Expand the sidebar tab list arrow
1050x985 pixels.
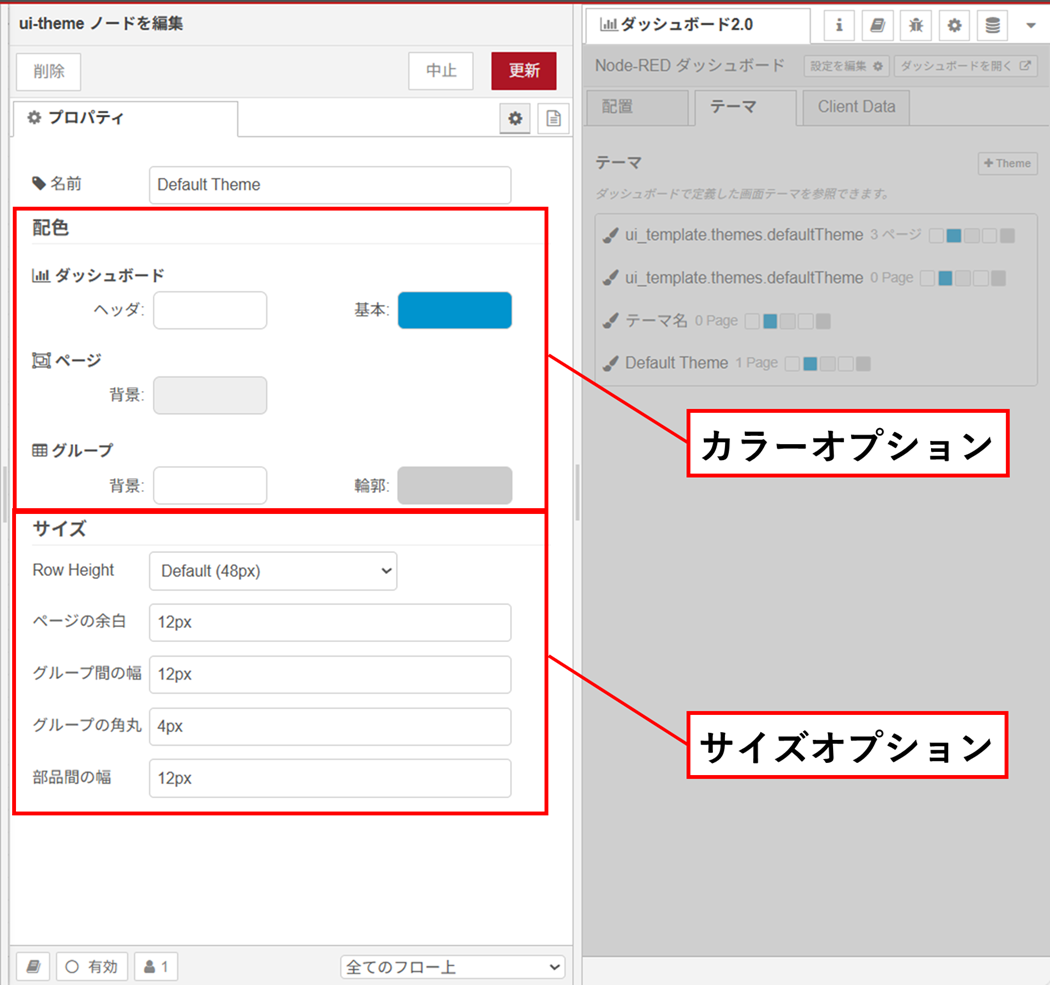click(1031, 26)
